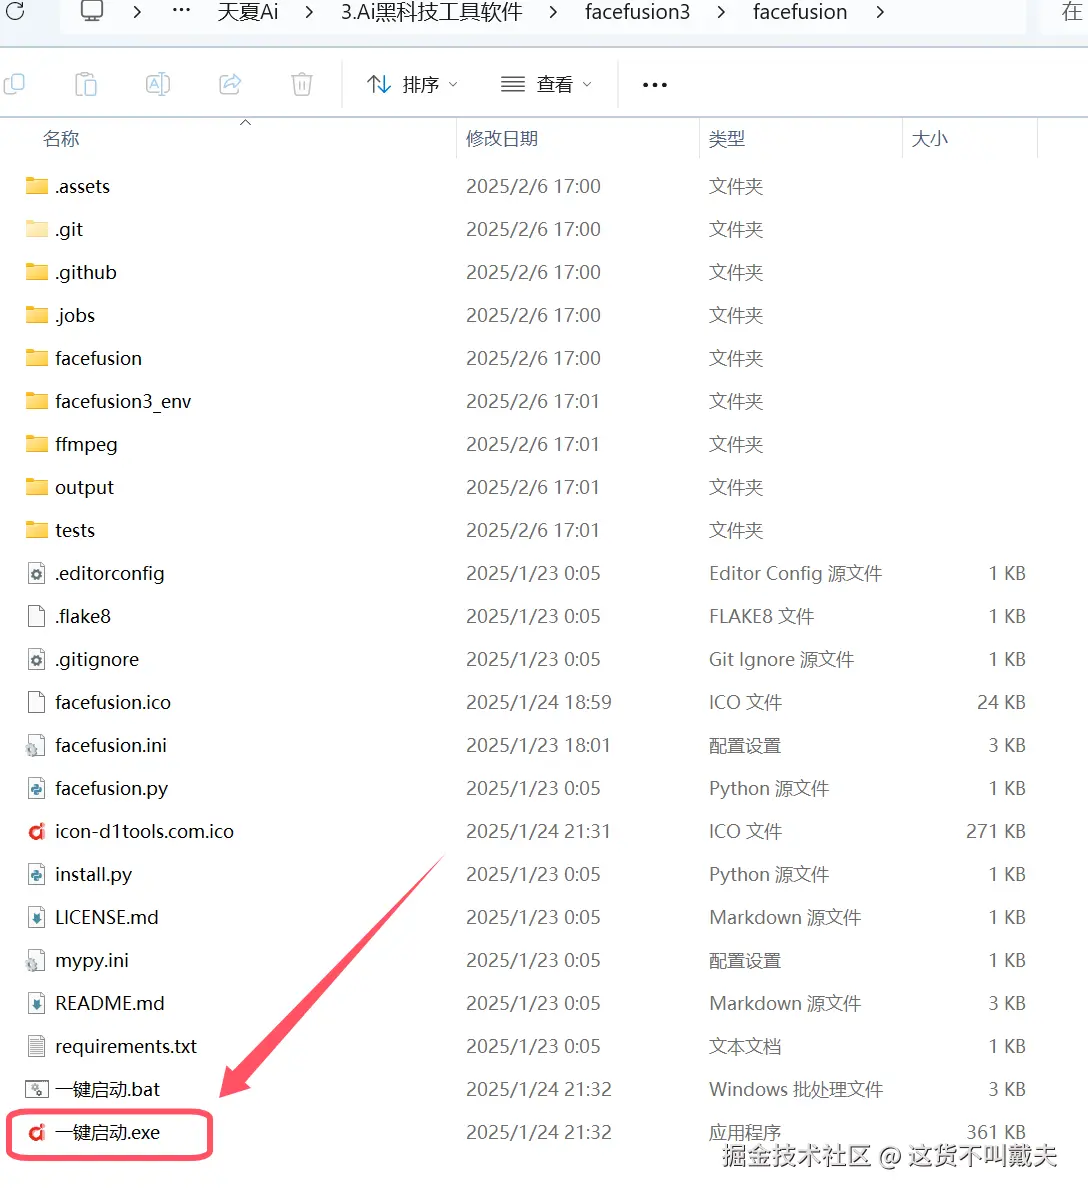The width and height of the screenshot is (1088, 1200).
Task: Click the Rename toolbar icon
Action: point(158,85)
